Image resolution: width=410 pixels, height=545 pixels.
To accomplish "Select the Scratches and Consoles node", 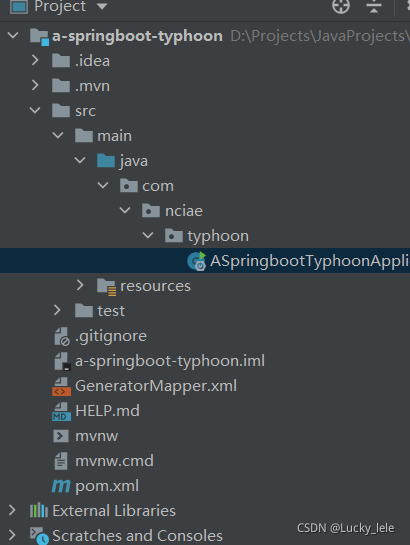I will [137, 536].
